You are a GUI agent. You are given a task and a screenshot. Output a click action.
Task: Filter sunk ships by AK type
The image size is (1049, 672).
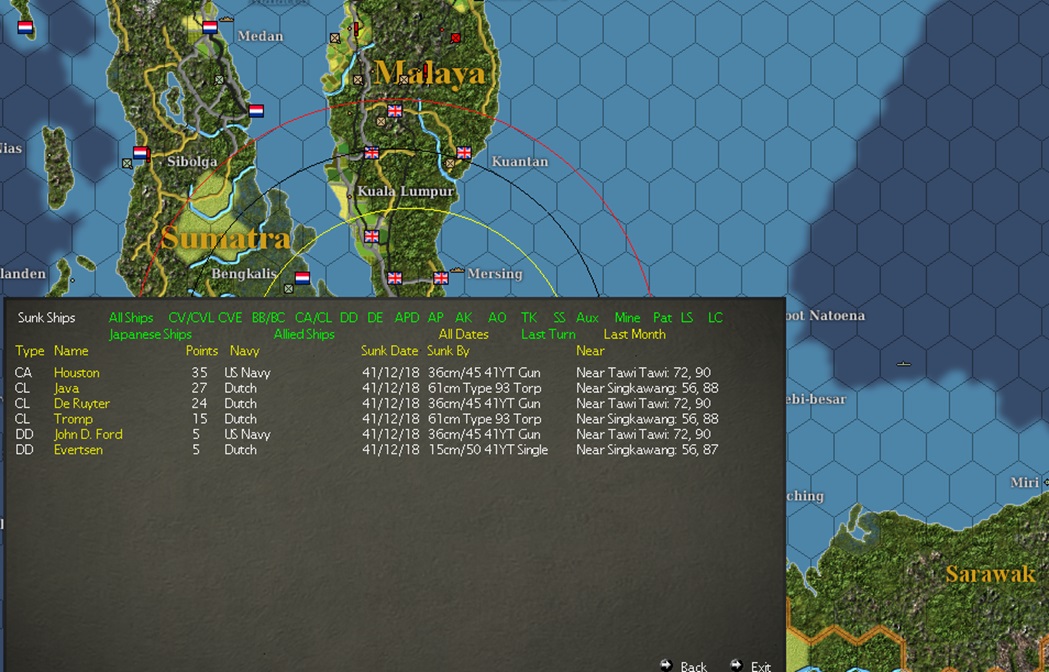[x=464, y=317]
